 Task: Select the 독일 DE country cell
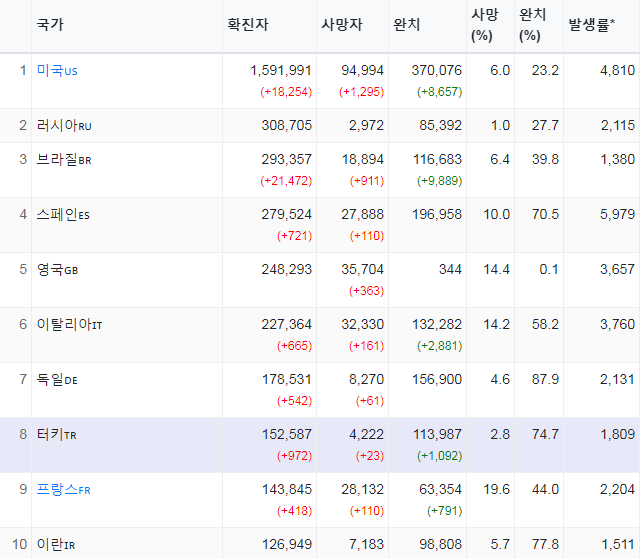pos(57,380)
